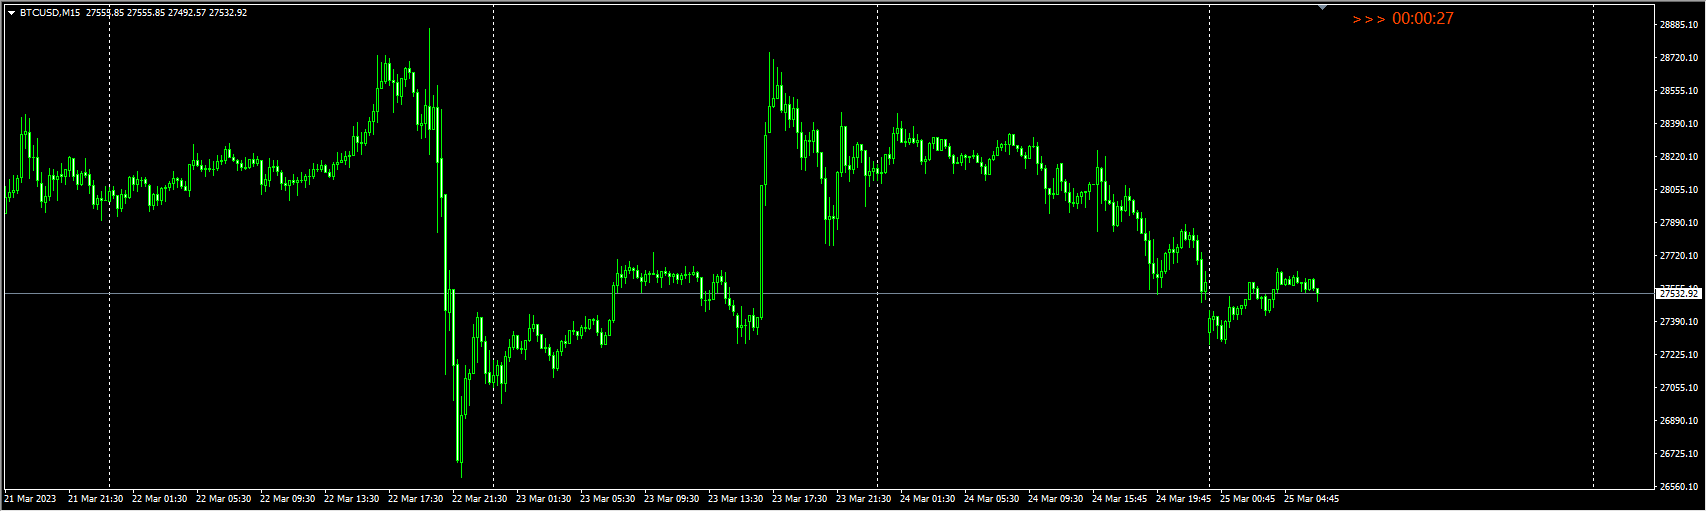
Task: Click the 22 Mar 05:30 time label
Action: click(223, 499)
